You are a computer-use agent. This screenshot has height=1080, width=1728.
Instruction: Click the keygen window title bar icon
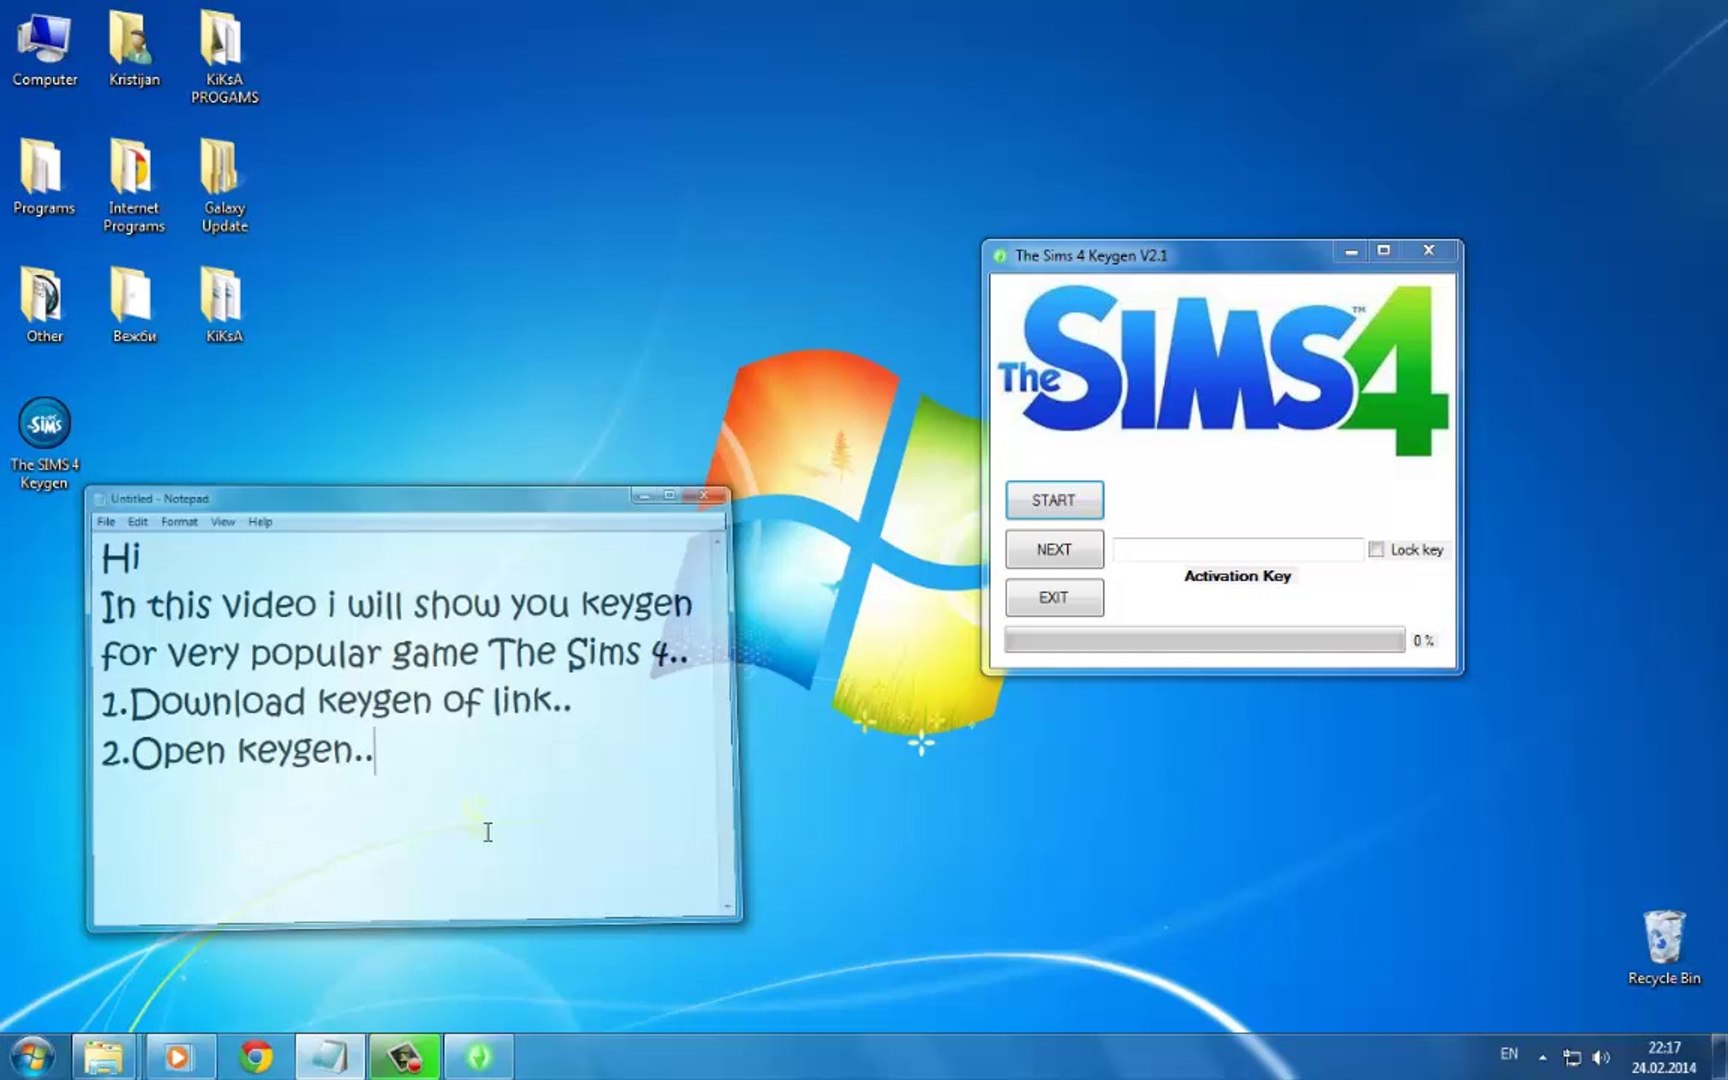(x=999, y=256)
